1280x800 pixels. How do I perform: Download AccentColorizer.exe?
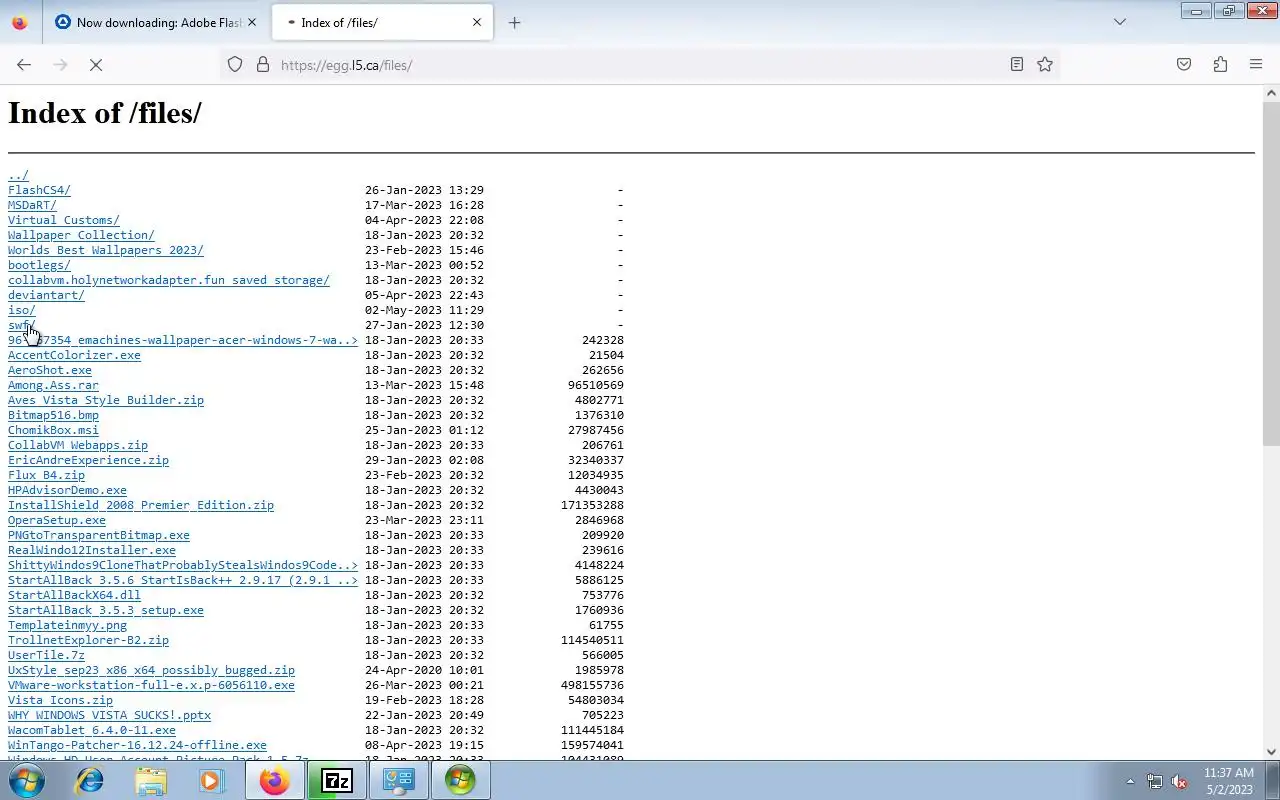74,355
